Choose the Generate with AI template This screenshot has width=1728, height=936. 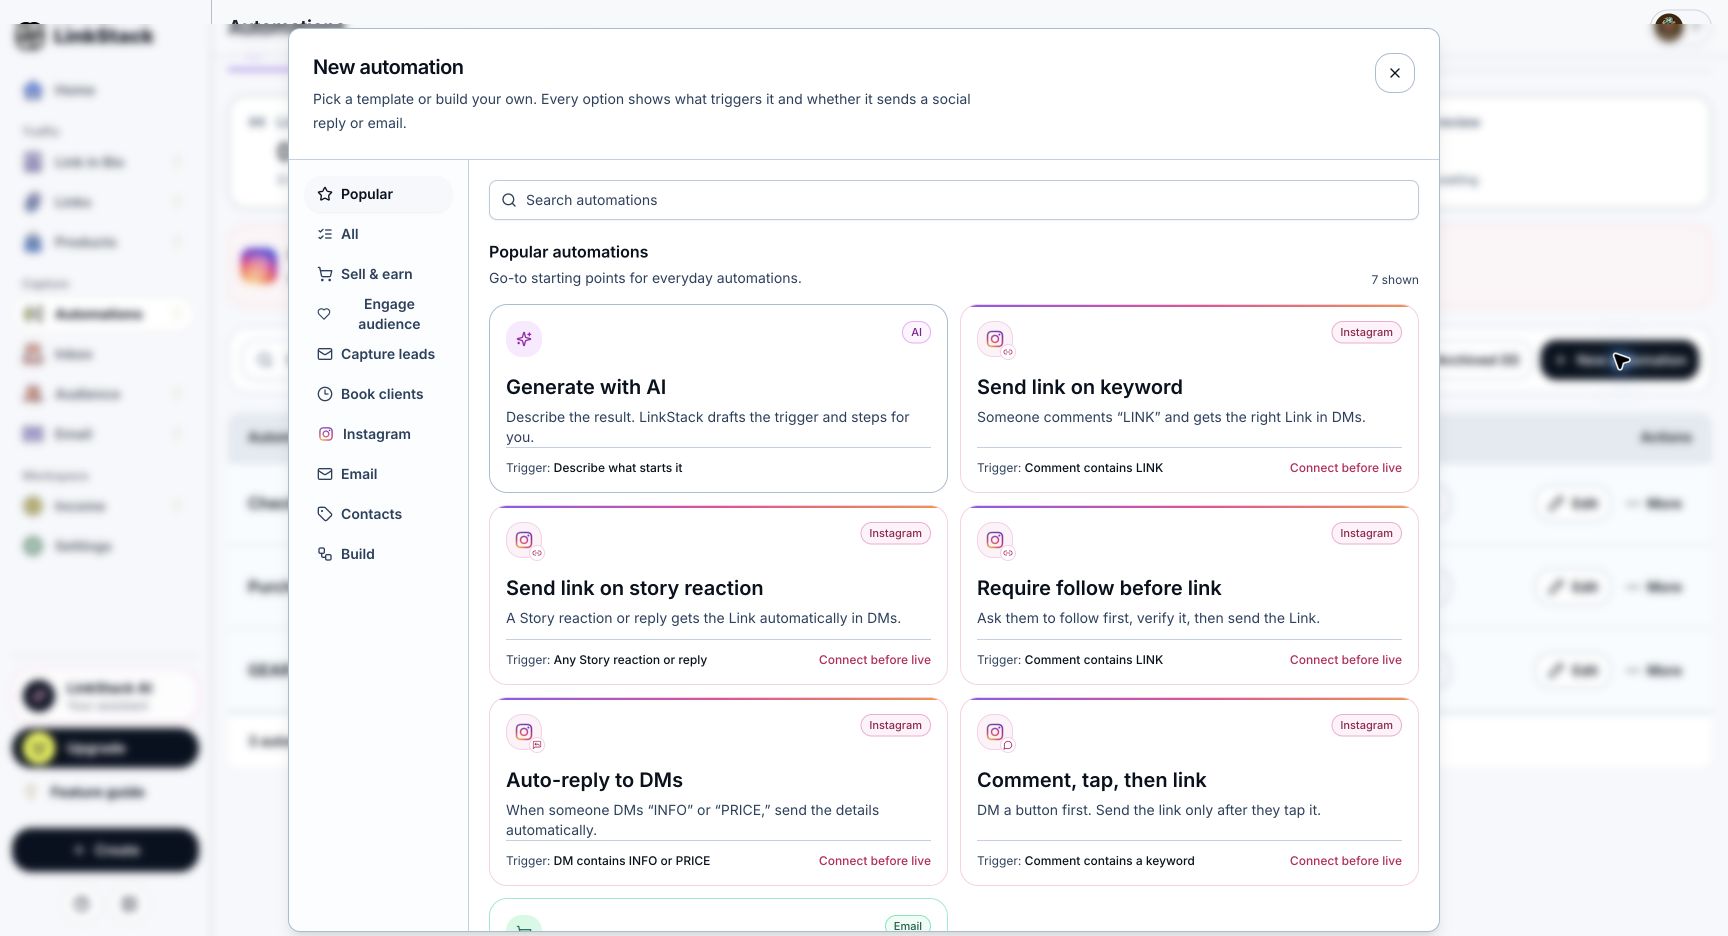[x=718, y=398]
